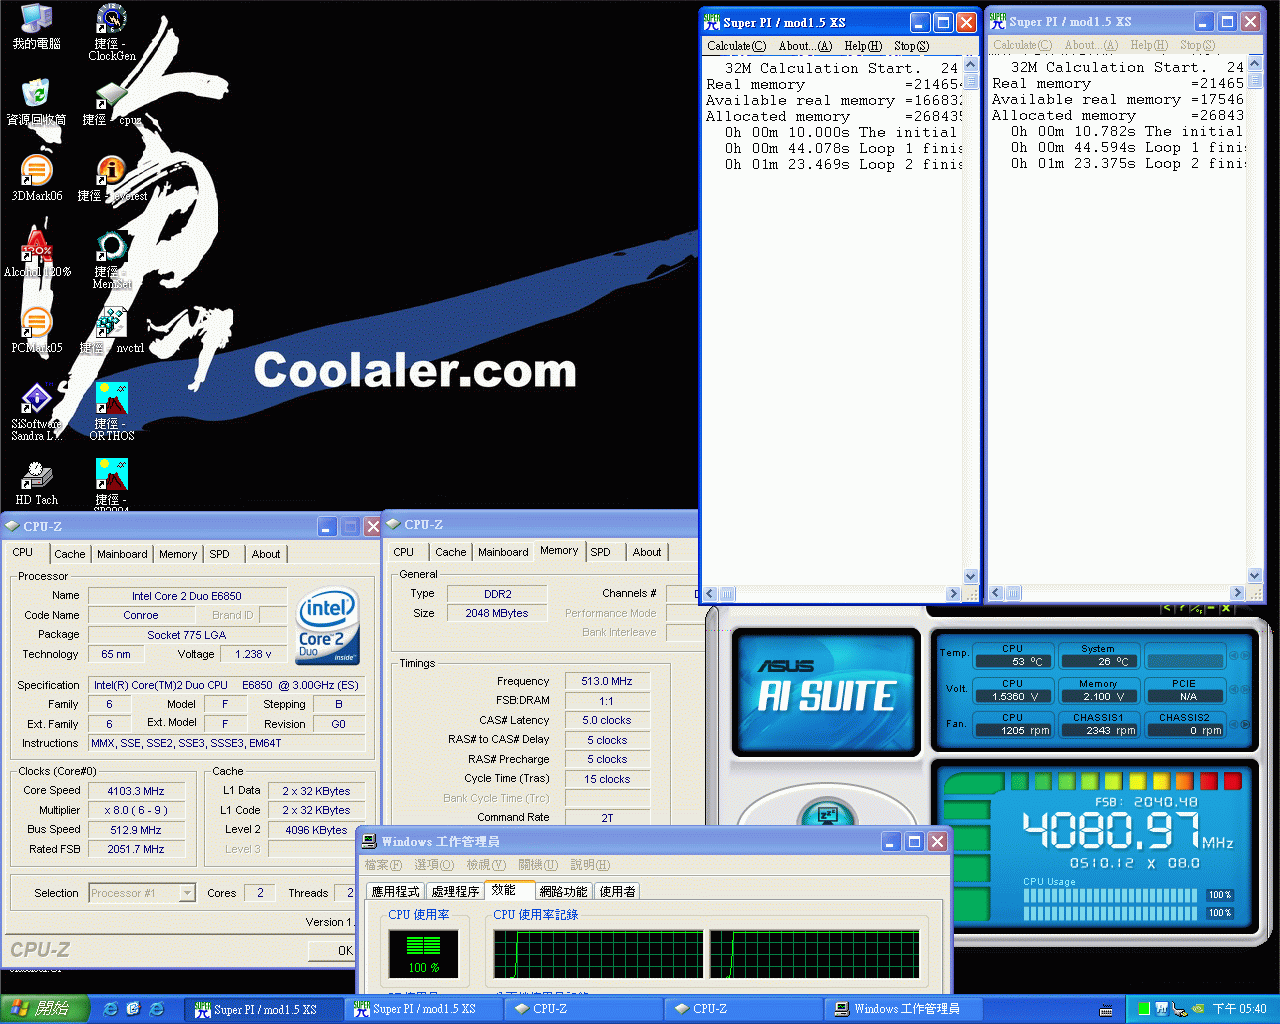Open Calculate menu in right Super PI window
The height and width of the screenshot is (1024, 1280).
[1022, 45]
